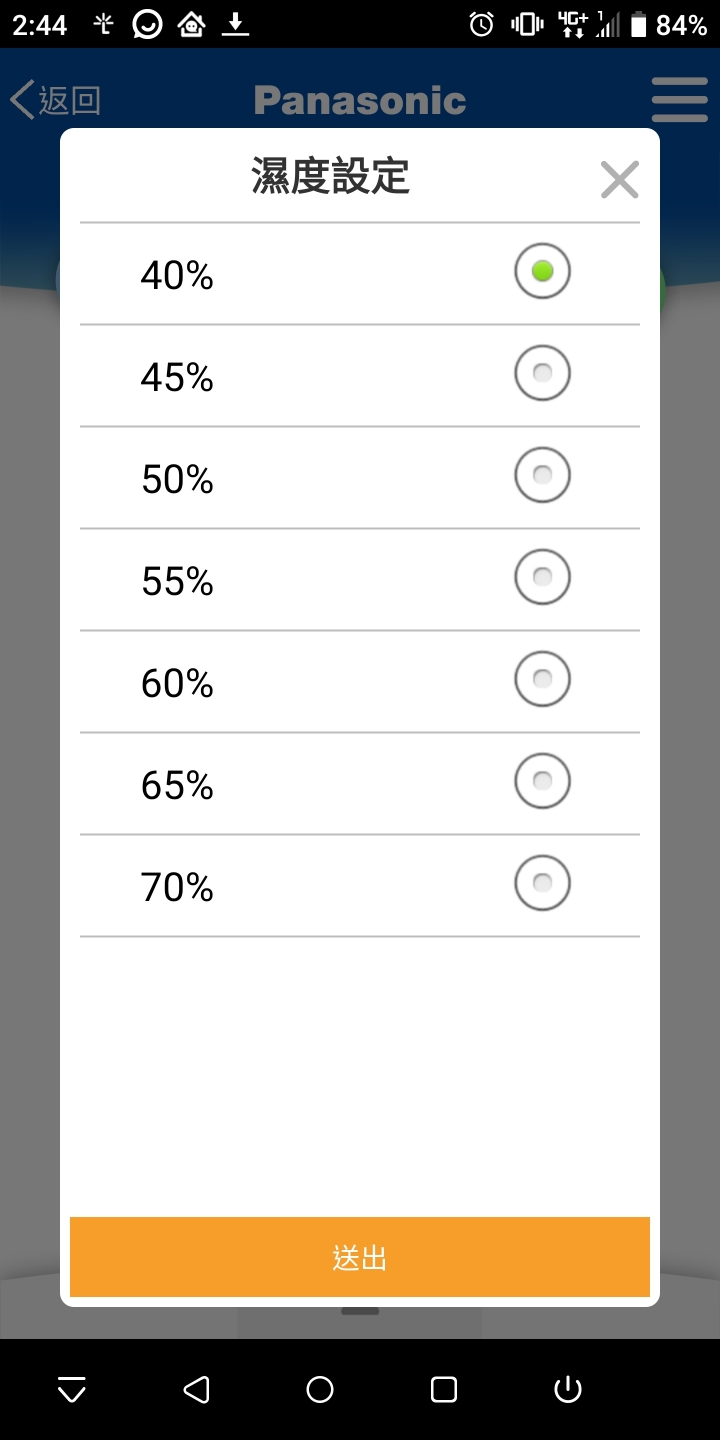The image size is (720, 1440).
Task: Select the 40% humidity radio button
Action: 542,271
